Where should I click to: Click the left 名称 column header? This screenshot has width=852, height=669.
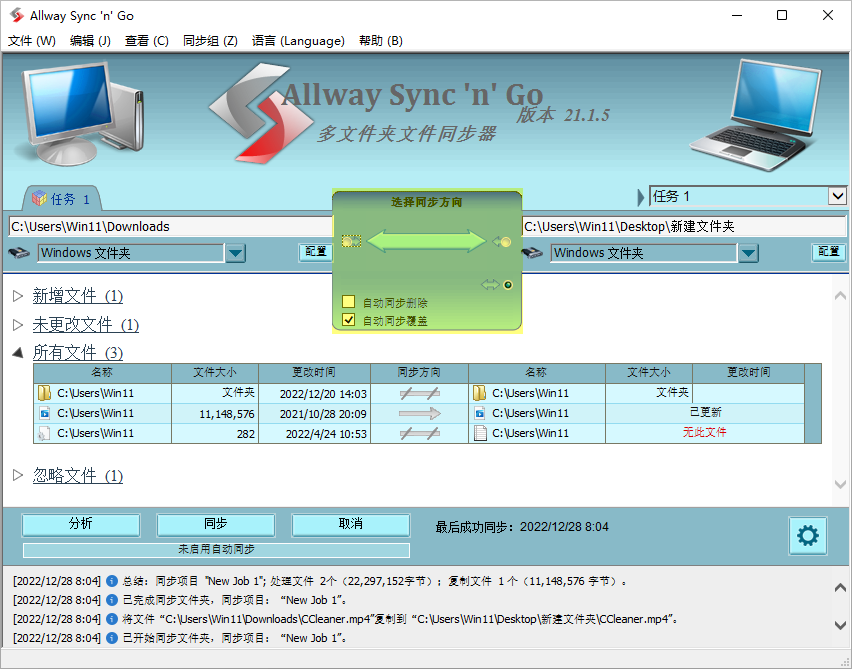(102, 373)
